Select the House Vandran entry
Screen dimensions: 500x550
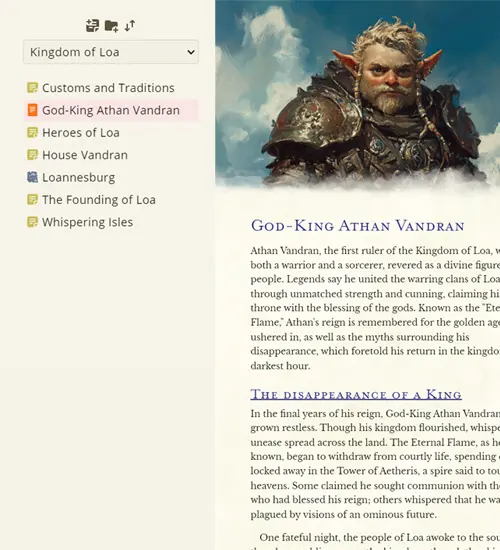[x=85, y=155]
